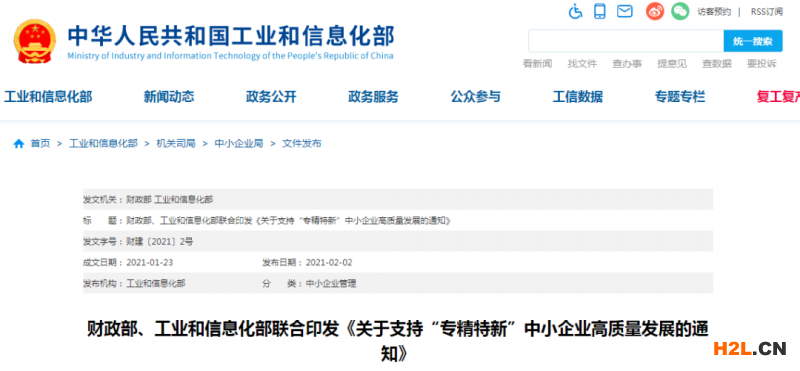Click the accessibility wheelchair icon
The height and width of the screenshot is (371, 800).
tap(576, 11)
